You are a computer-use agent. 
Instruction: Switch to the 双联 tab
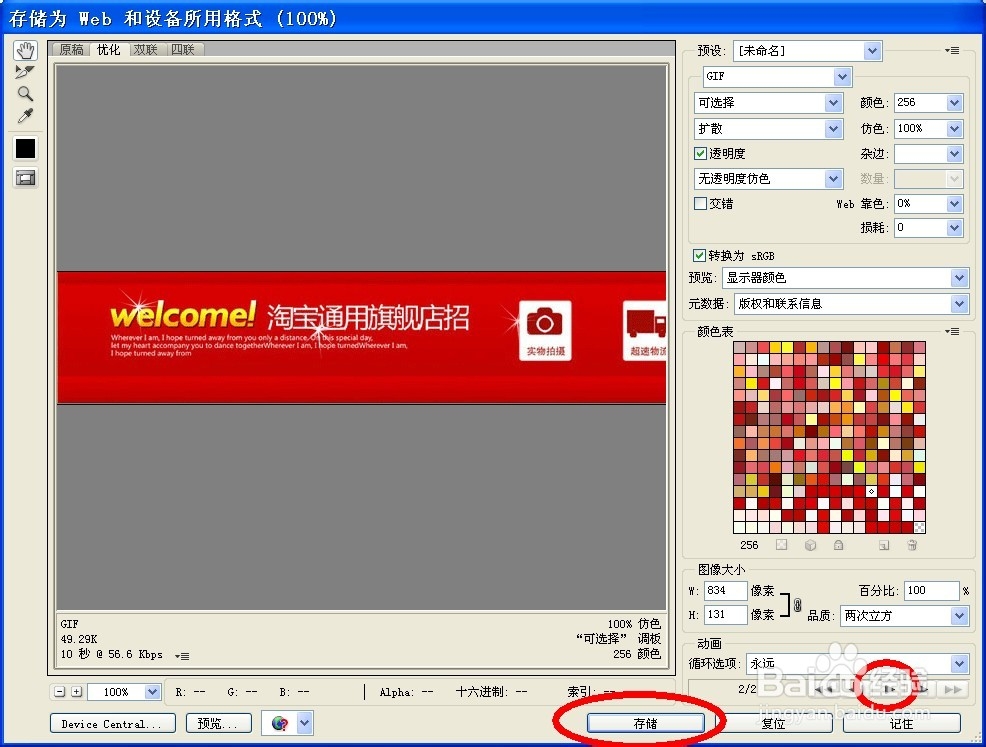click(x=145, y=50)
